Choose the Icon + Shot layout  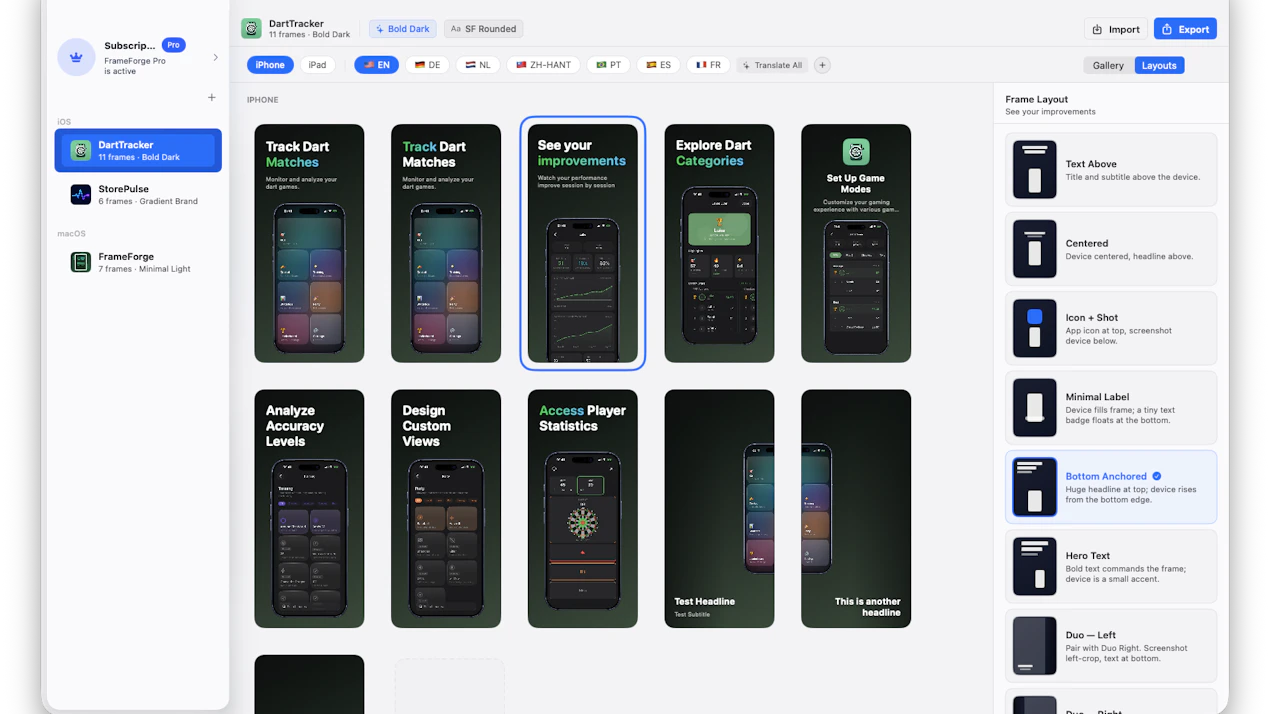[x=1111, y=328]
